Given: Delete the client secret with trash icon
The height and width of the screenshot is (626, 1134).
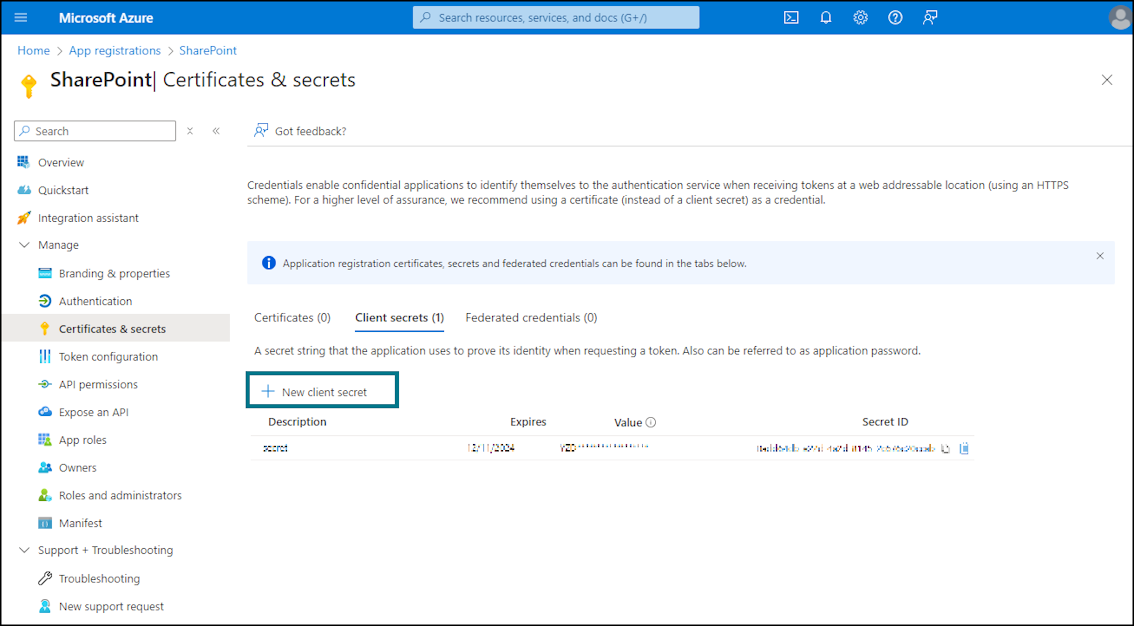Looking at the screenshot, I should (x=964, y=448).
